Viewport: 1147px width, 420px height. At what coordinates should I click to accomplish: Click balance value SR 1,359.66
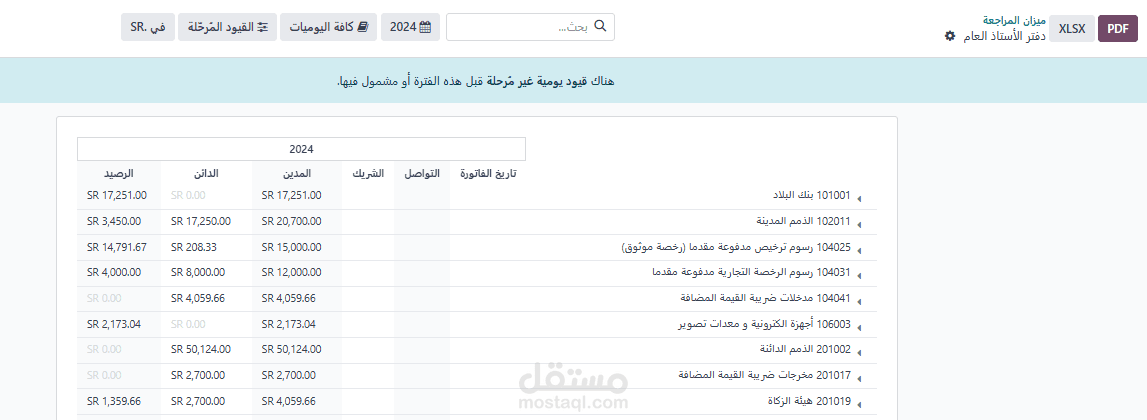pos(113,401)
